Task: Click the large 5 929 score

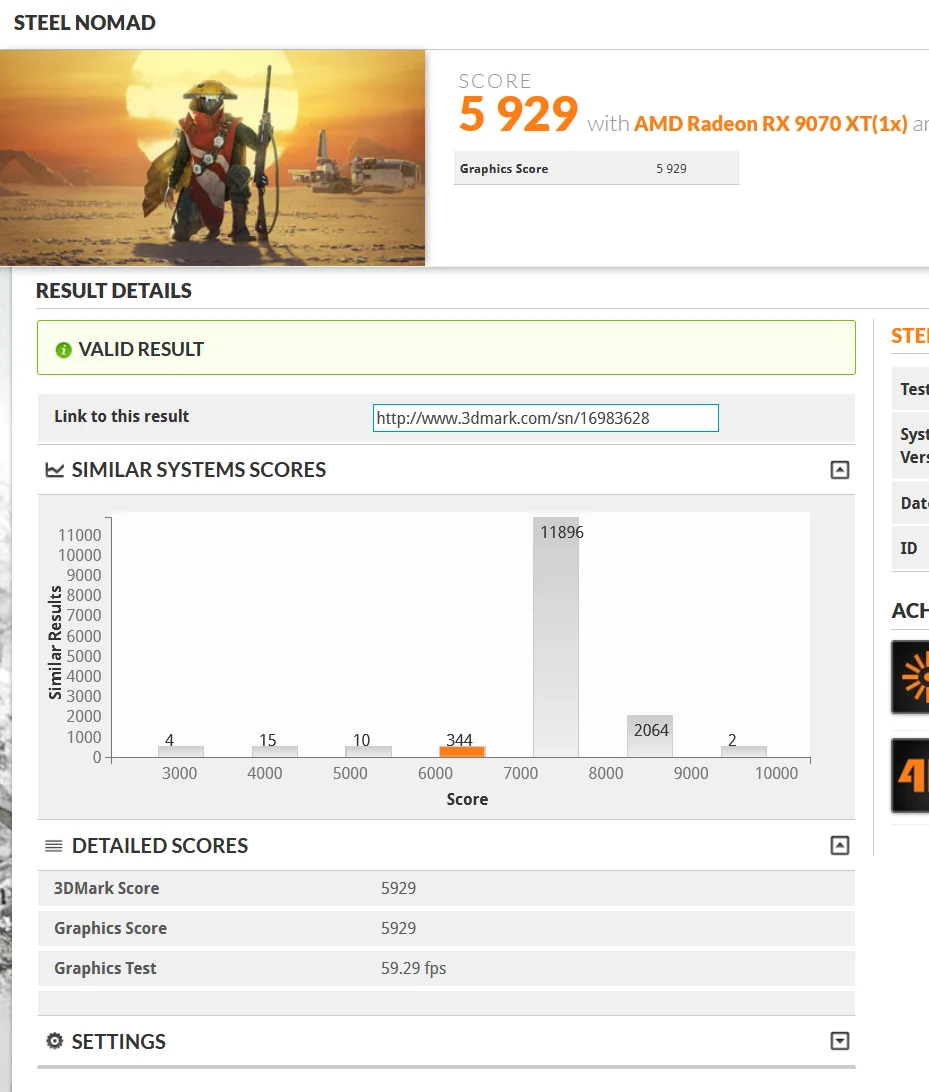Action: 519,114
